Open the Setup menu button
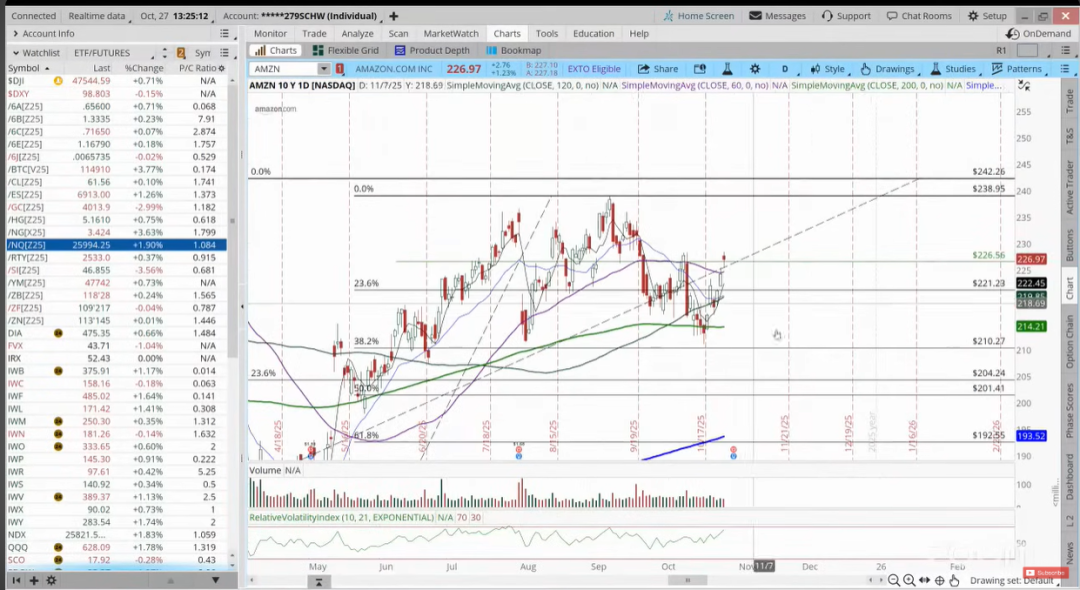The image size is (1080, 590). pyautogui.click(x=987, y=16)
